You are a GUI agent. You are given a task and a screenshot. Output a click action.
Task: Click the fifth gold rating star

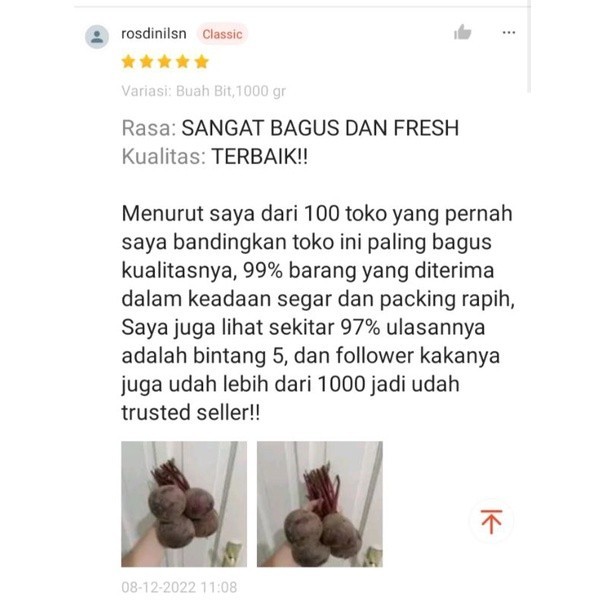tap(202, 61)
